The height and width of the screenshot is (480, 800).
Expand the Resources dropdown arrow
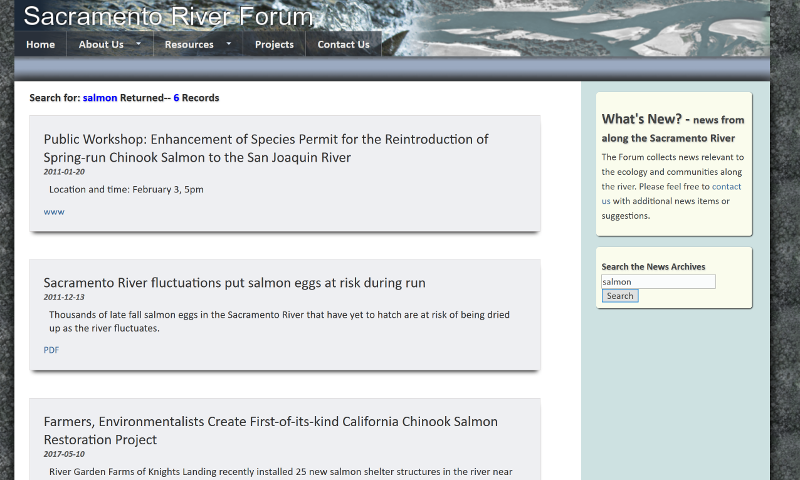tap(229, 44)
